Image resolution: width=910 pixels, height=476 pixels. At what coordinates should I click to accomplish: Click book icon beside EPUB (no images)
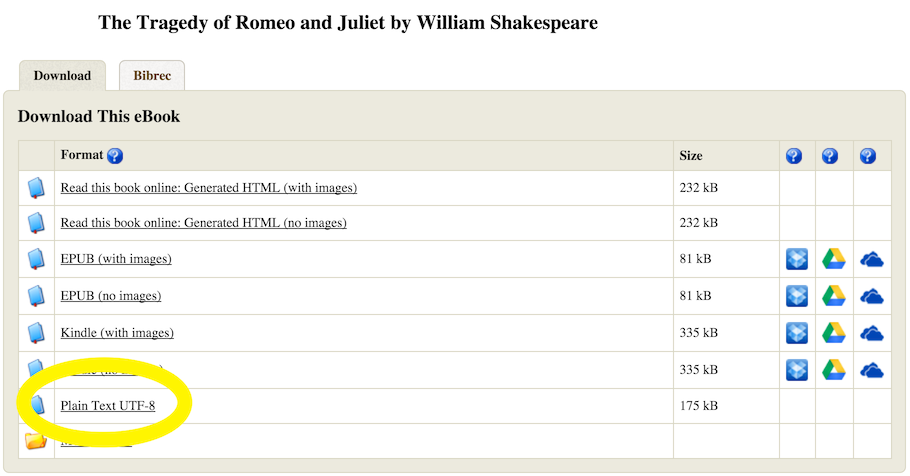click(x=36, y=296)
